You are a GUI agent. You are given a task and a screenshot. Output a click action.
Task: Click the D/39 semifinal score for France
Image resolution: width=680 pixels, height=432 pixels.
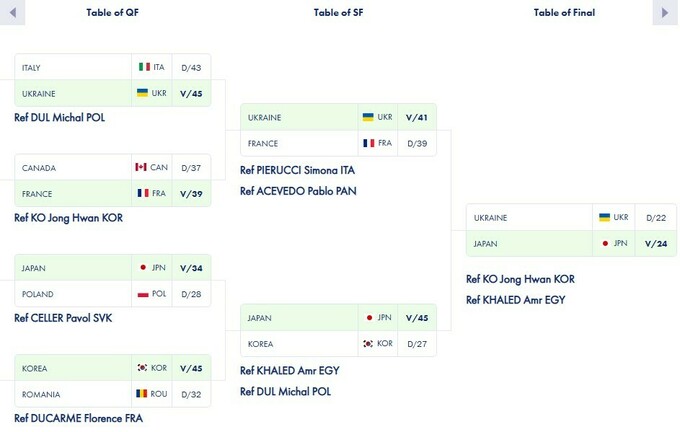pyautogui.click(x=417, y=143)
